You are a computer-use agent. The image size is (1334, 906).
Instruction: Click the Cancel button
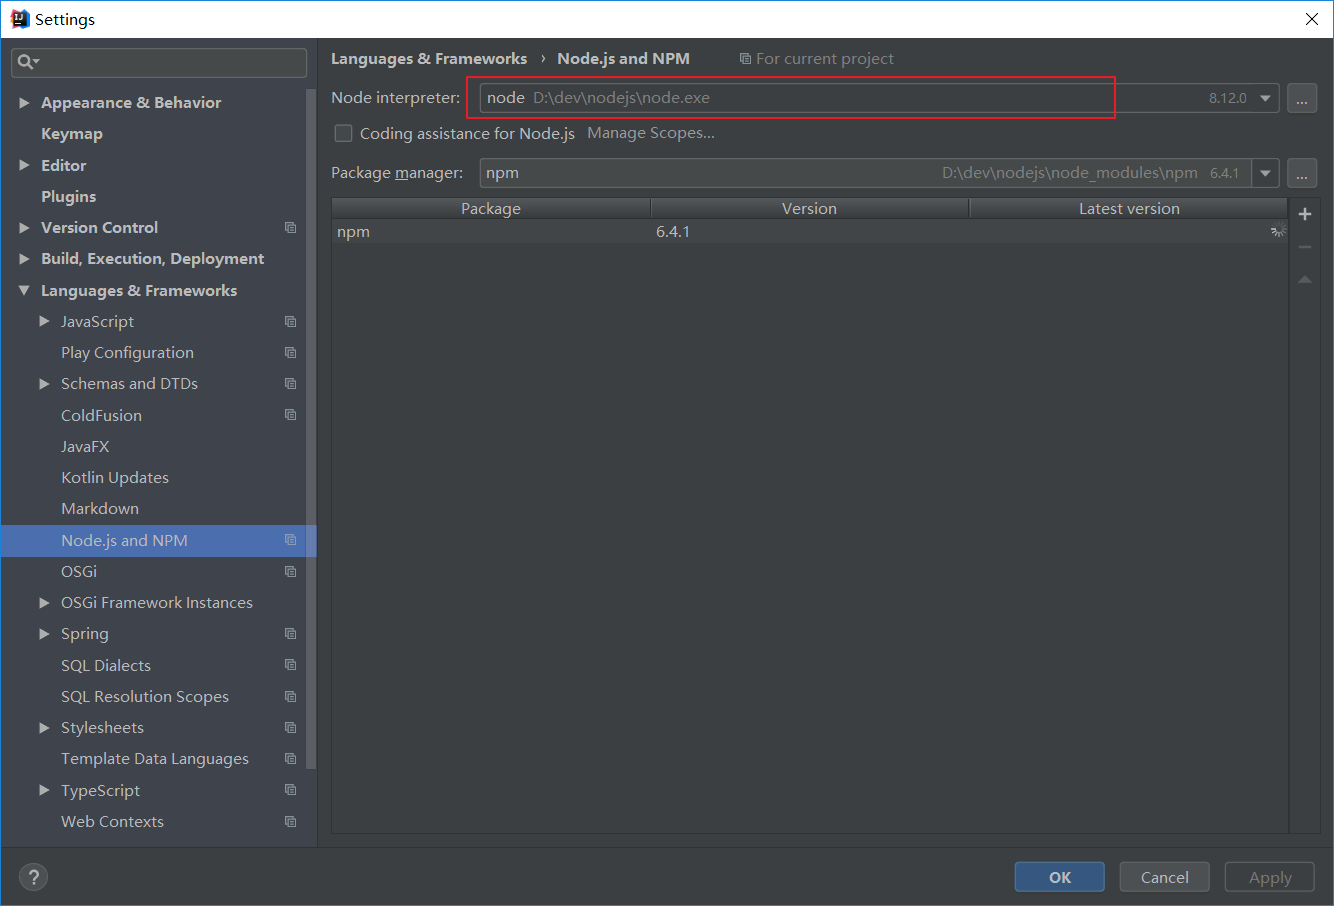1165,877
